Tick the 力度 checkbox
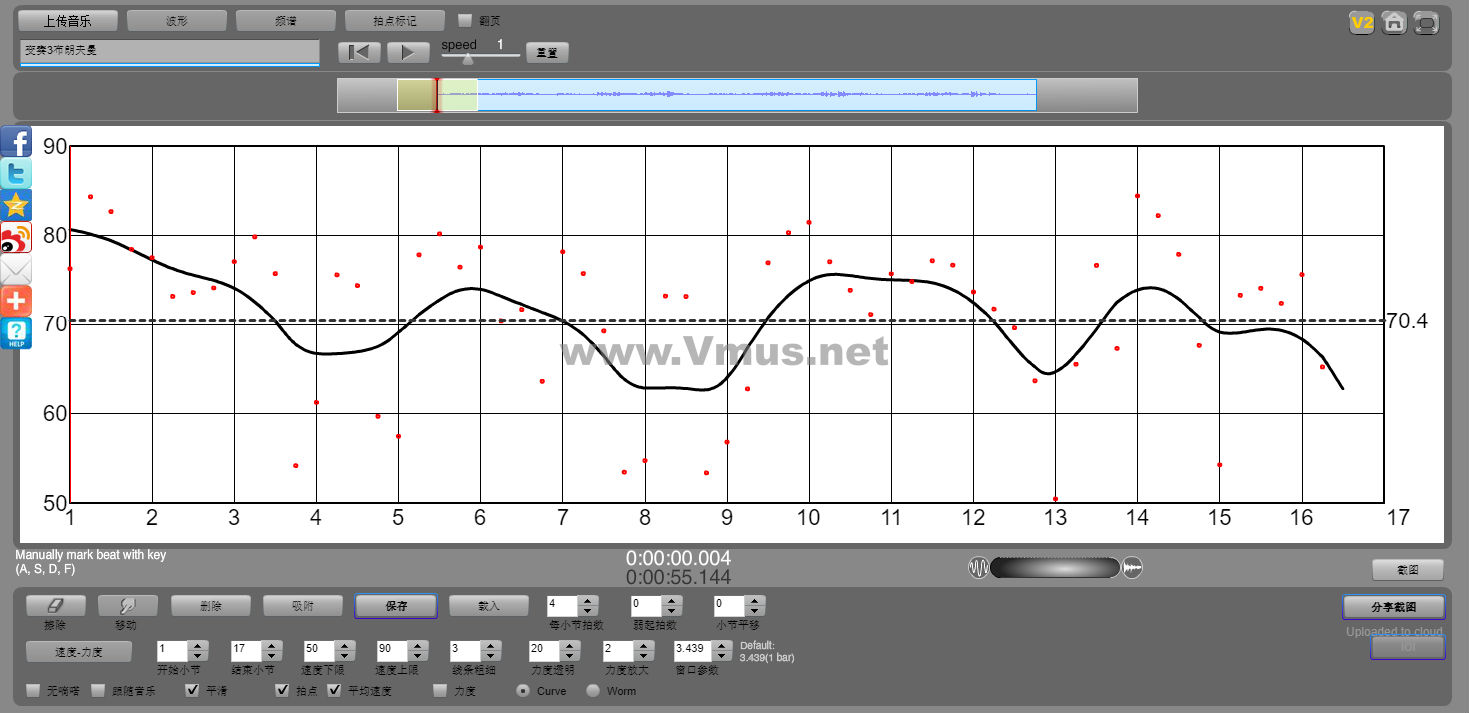Screen dimensions: 1469x713 coord(440,690)
